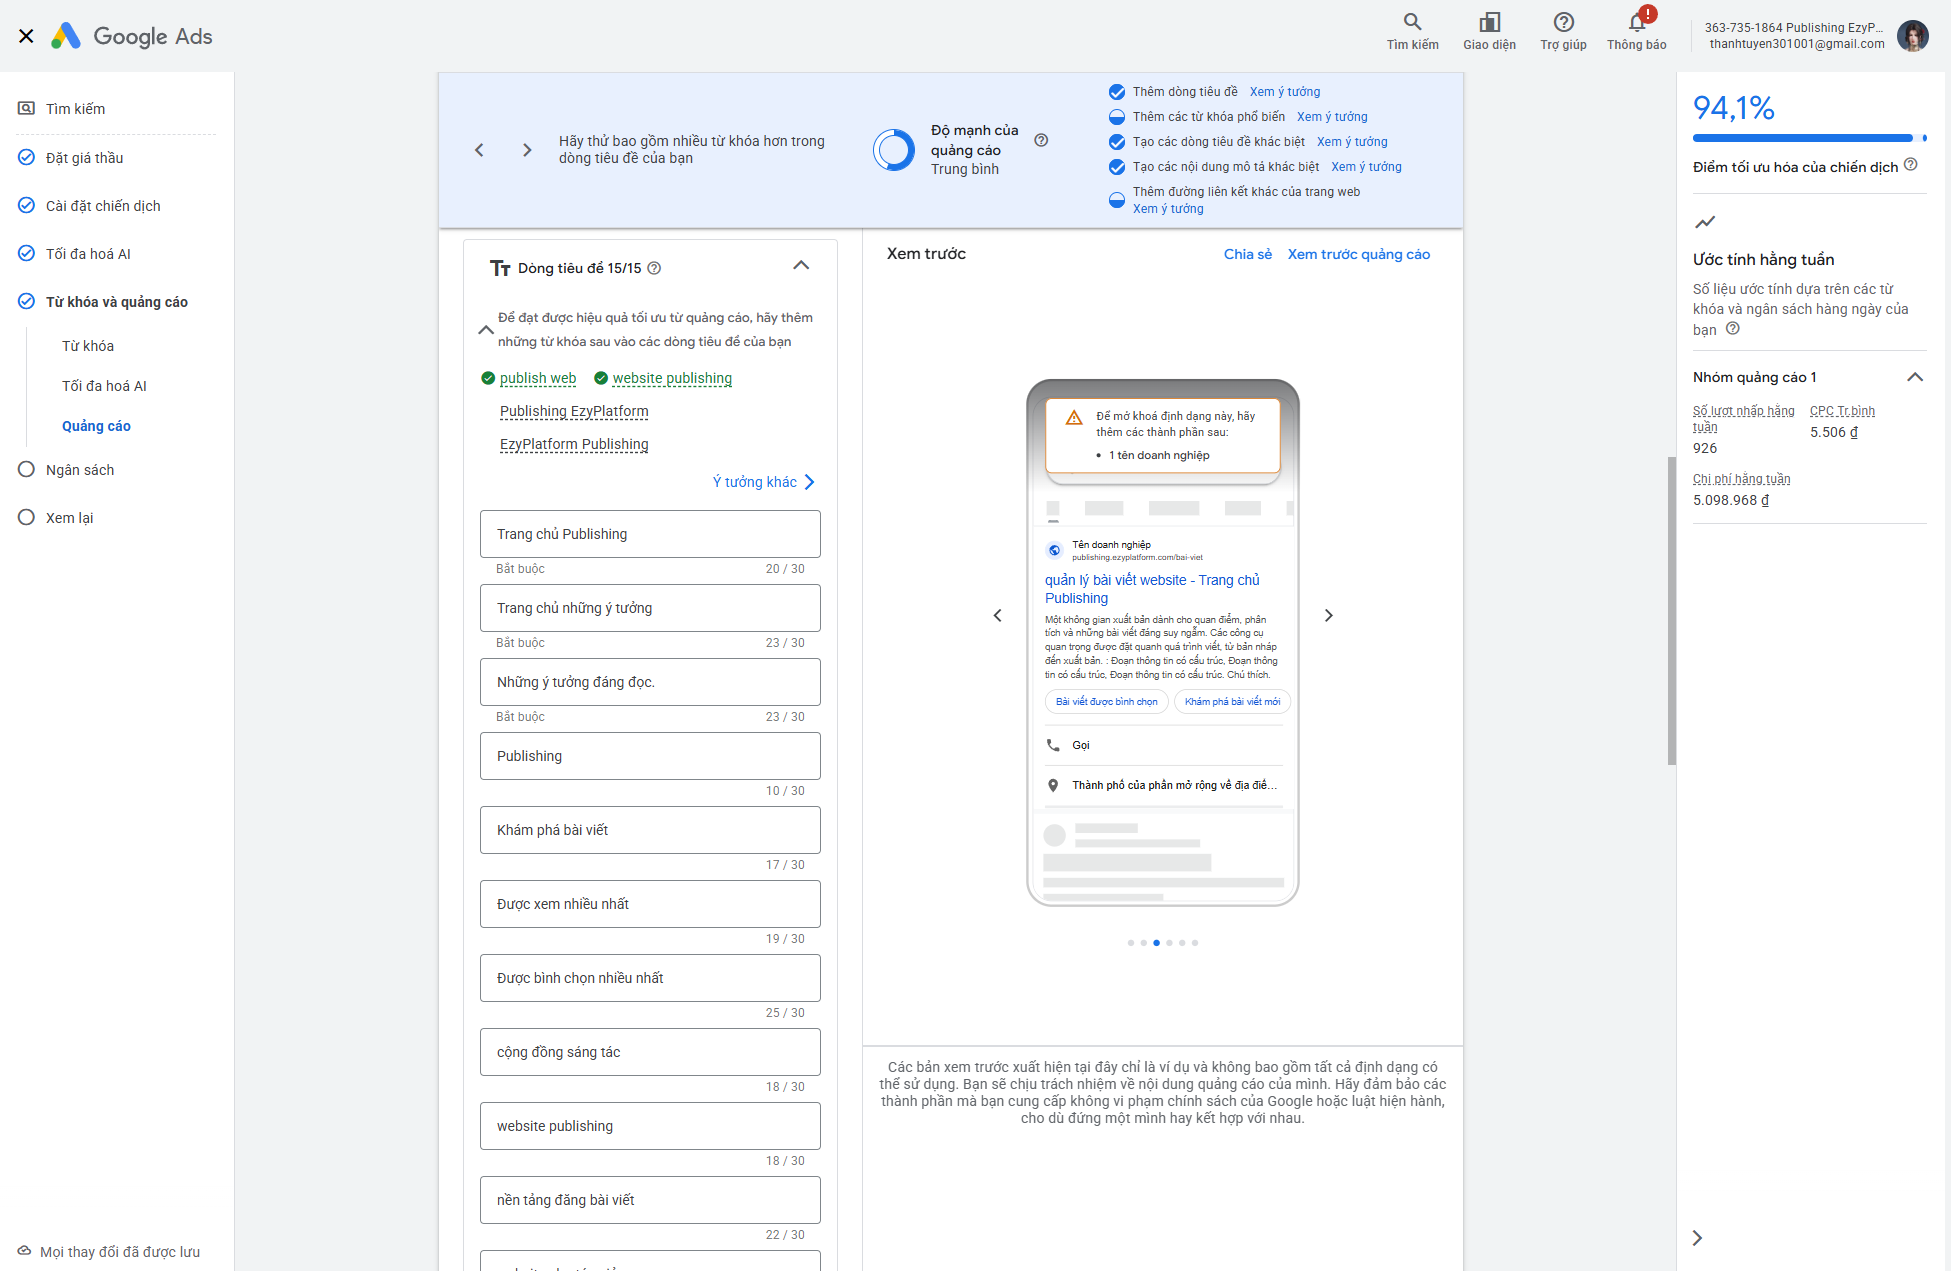Click the cloud saved-changes icon
1951x1271 pixels.
coord(25,1251)
